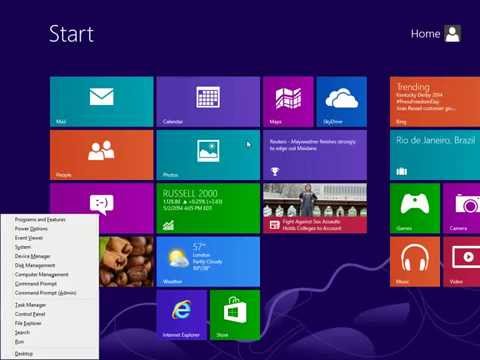Select System in the quick menu
The height and width of the screenshot is (360, 480).
(50, 247)
